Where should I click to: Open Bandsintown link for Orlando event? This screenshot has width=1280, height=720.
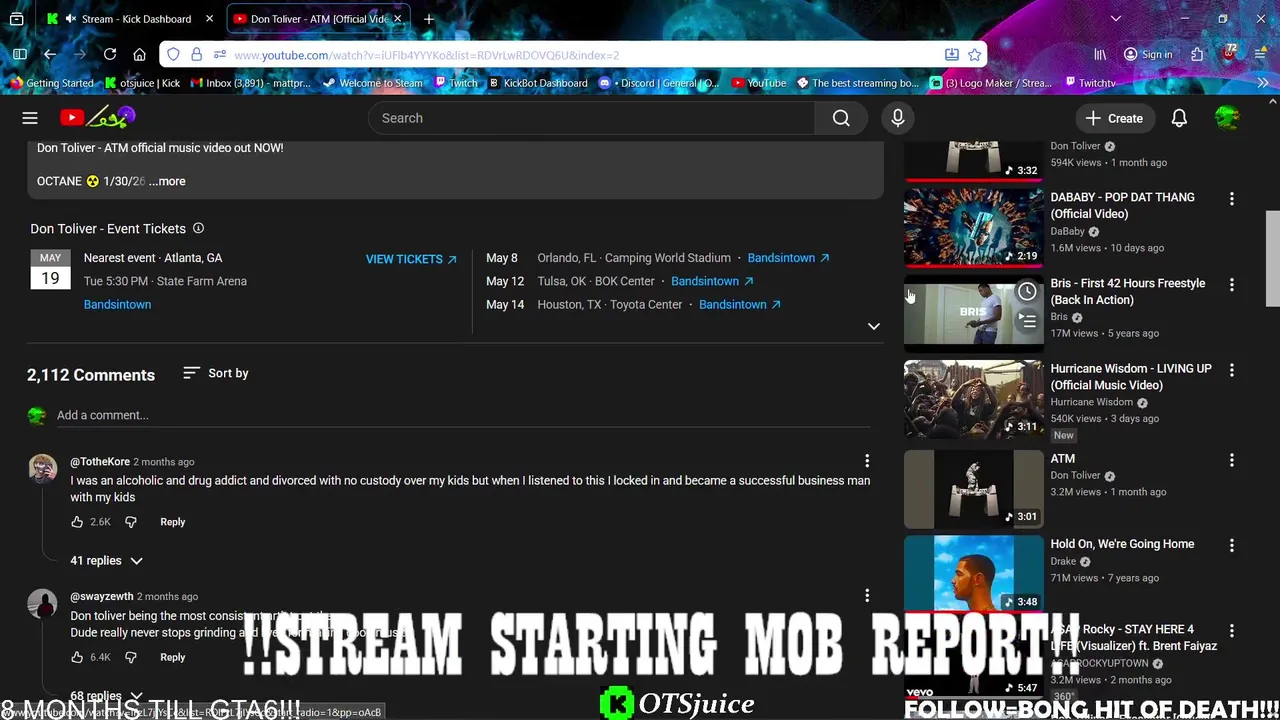click(x=788, y=258)
